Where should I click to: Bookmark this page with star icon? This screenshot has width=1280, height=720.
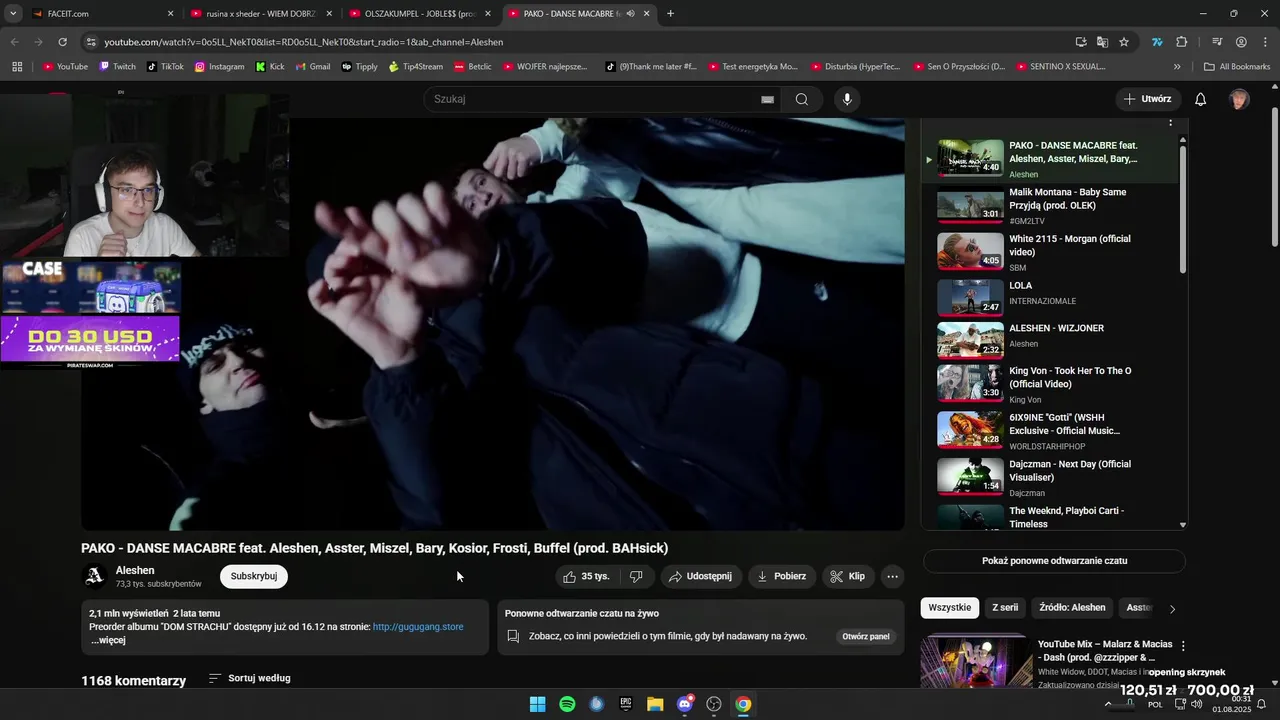(1124, 42)
